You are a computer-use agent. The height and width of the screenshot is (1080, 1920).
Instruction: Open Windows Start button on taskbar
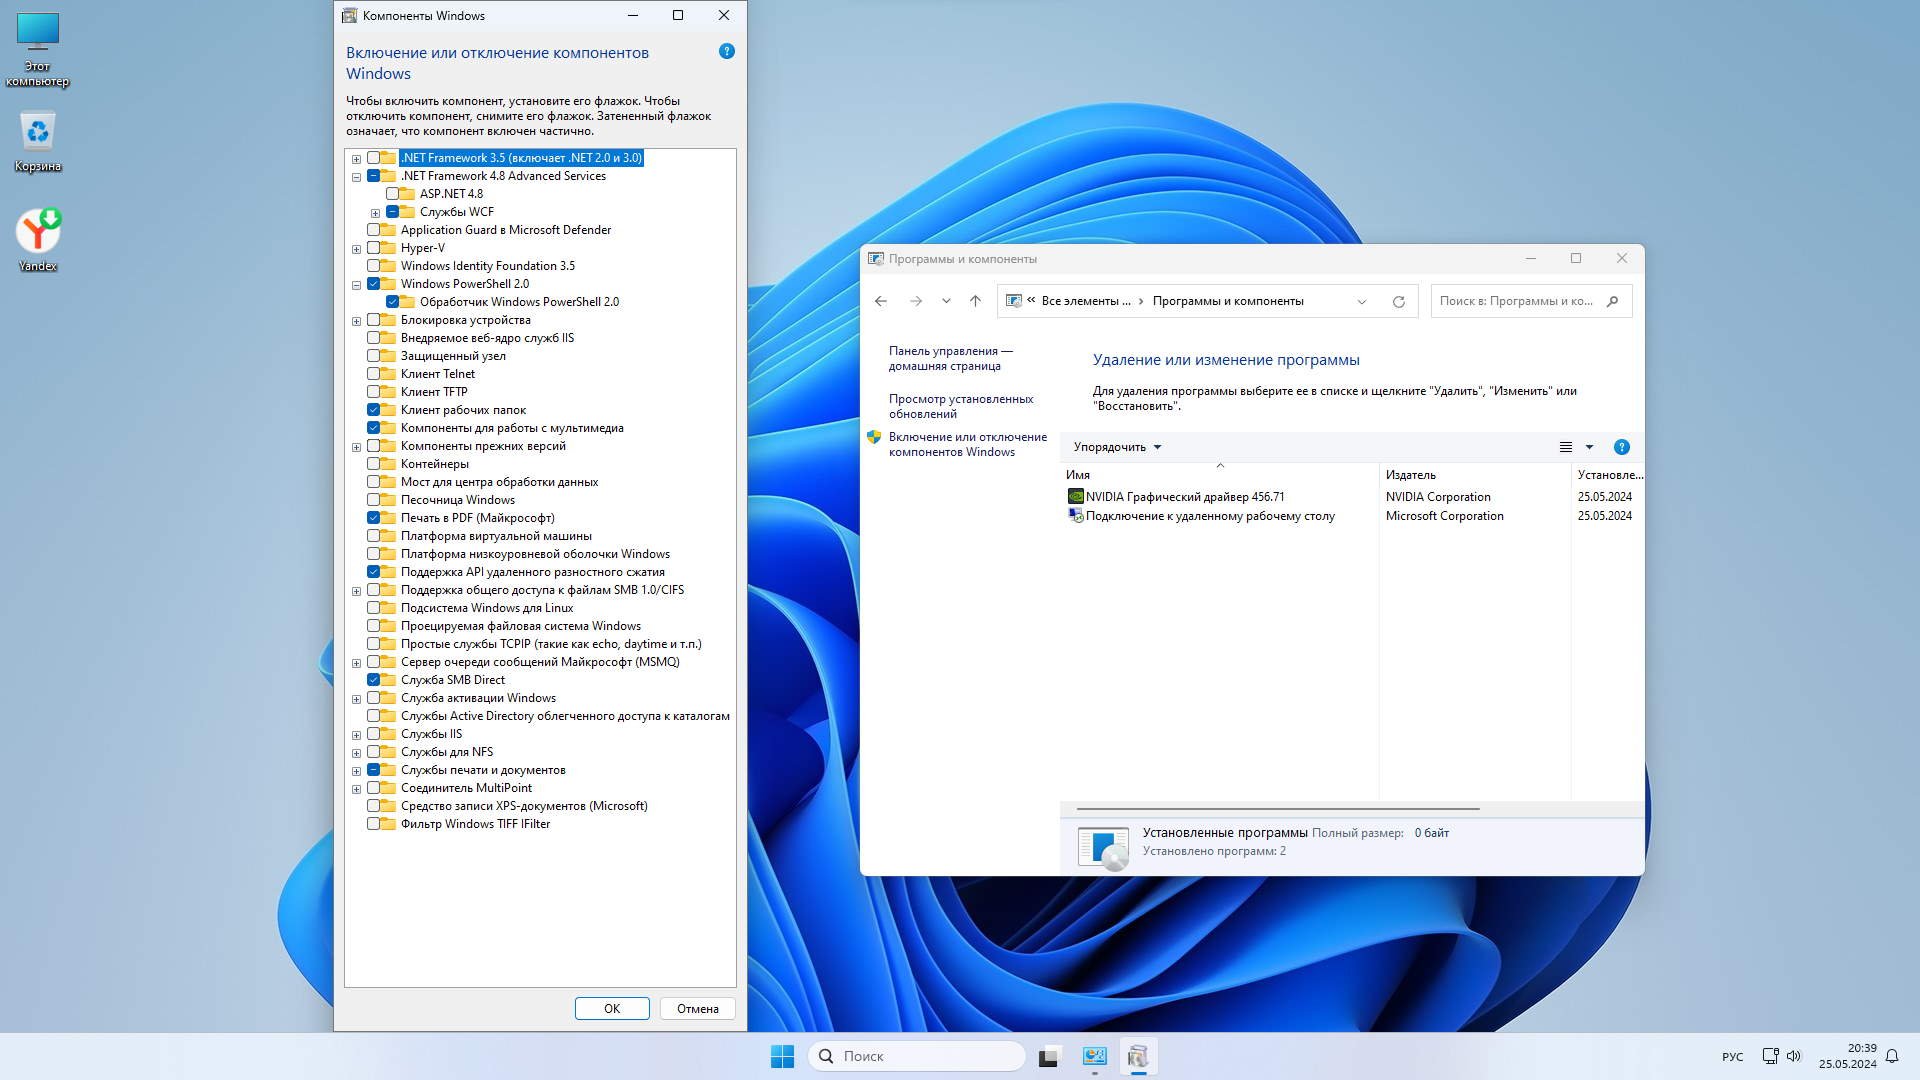(782, 1056)
